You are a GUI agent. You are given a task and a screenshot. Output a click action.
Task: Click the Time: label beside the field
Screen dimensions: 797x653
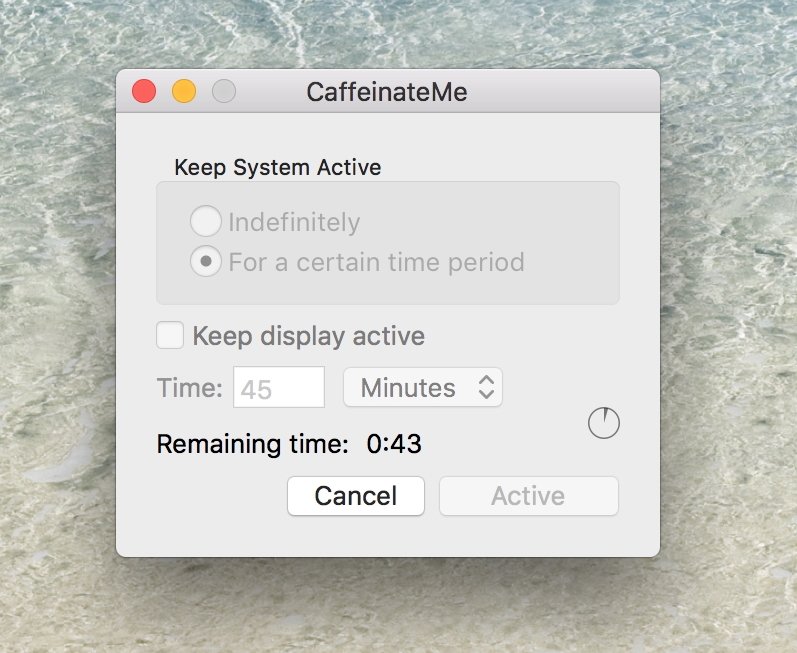(x=190, y=388)
